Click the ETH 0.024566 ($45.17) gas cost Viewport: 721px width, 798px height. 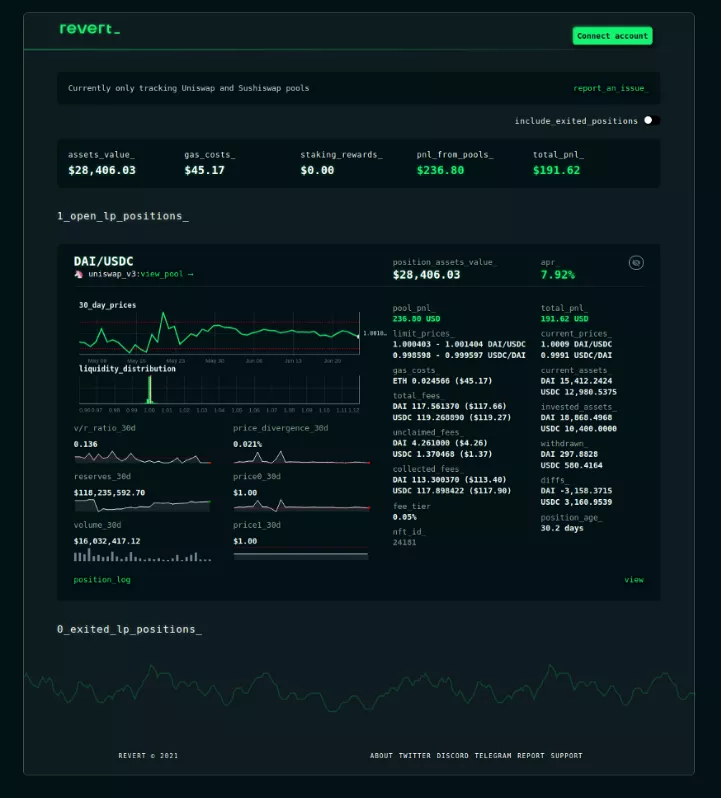click(x=442, y=381)
